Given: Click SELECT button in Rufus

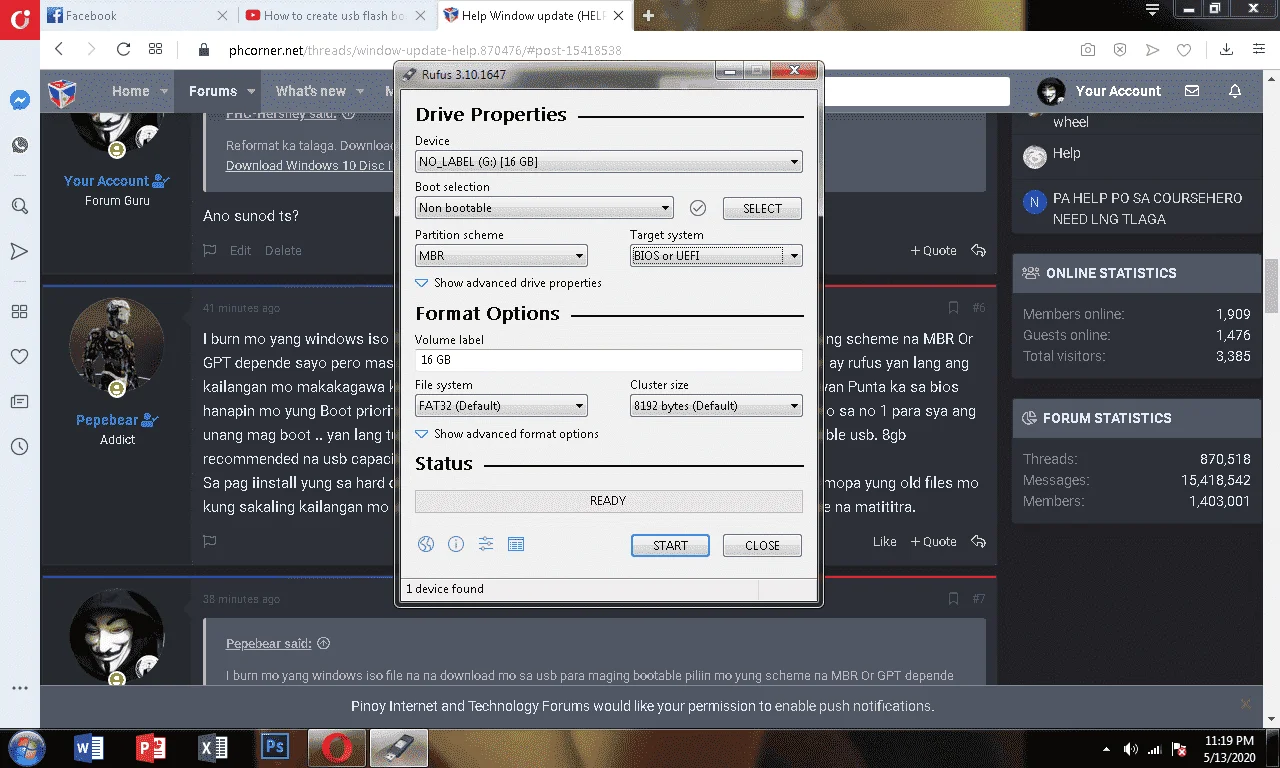Looking at the screenshot, I should pyautogui.click(x=762, y=208).
